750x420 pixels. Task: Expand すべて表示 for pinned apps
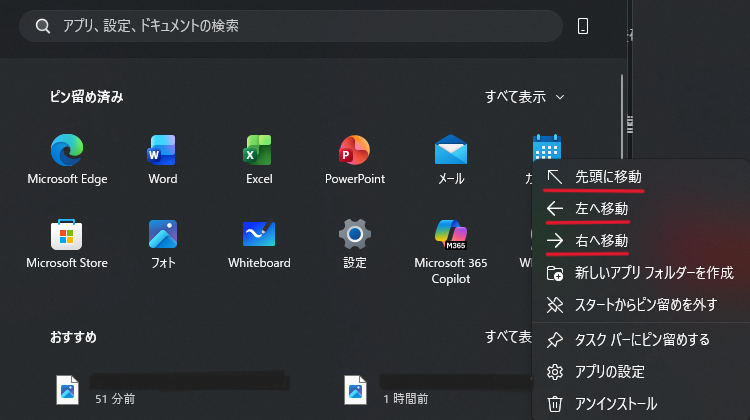pyautogui.click(x=525, y=97)
